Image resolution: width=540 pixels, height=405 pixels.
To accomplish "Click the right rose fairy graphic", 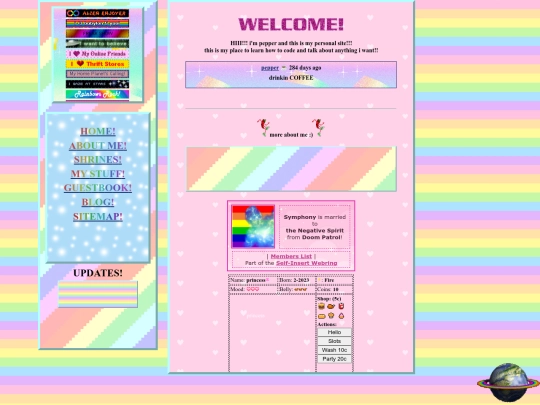I will 319,127.
